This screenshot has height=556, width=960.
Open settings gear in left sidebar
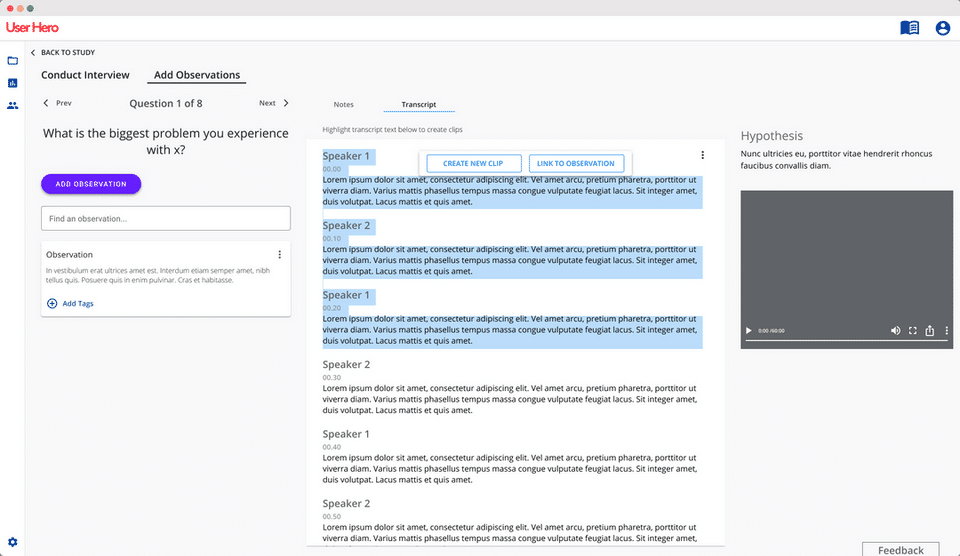(12, 542)
